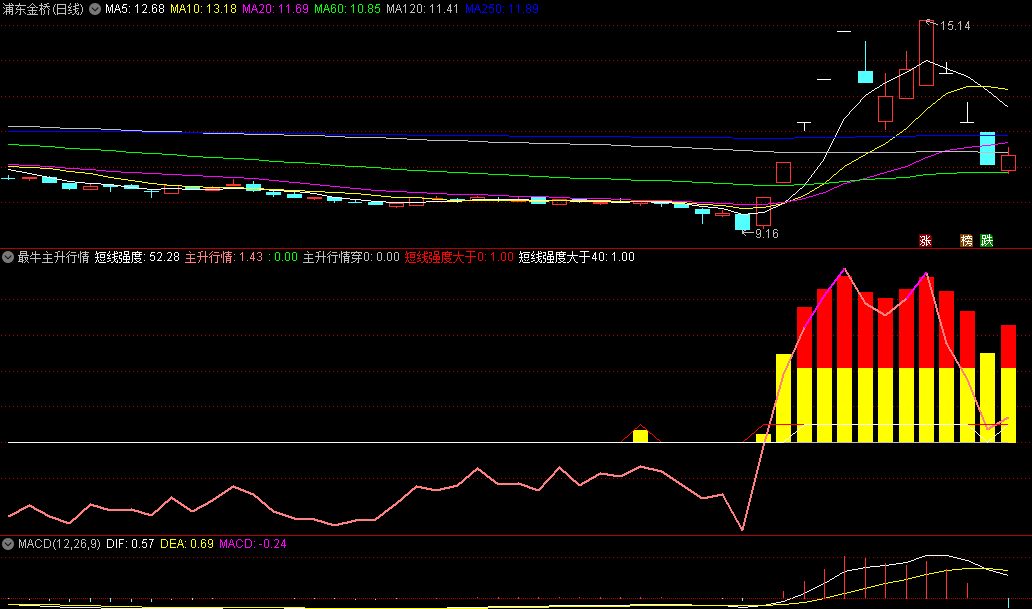Click the 9.16 low price annotation
The width and height of the screenshot is (1032, 609).
tap(767, 234)
